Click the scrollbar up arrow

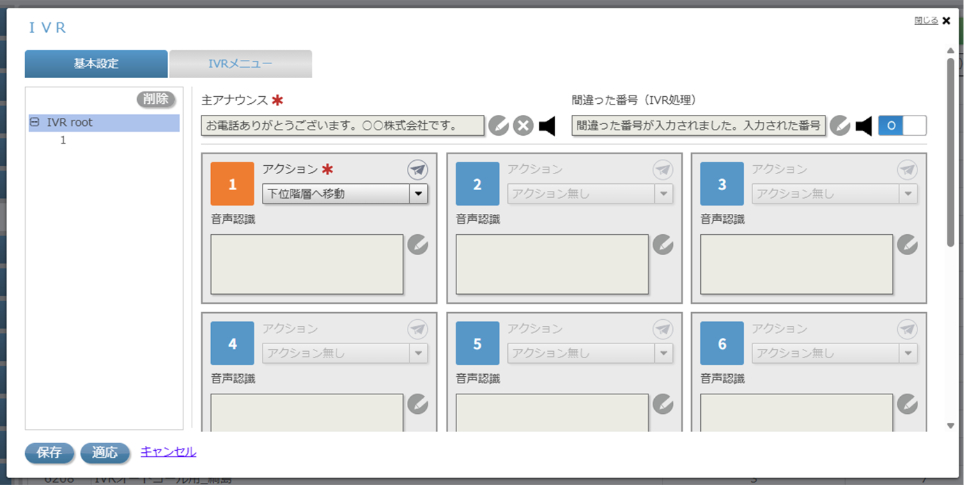tap(950, 50)
